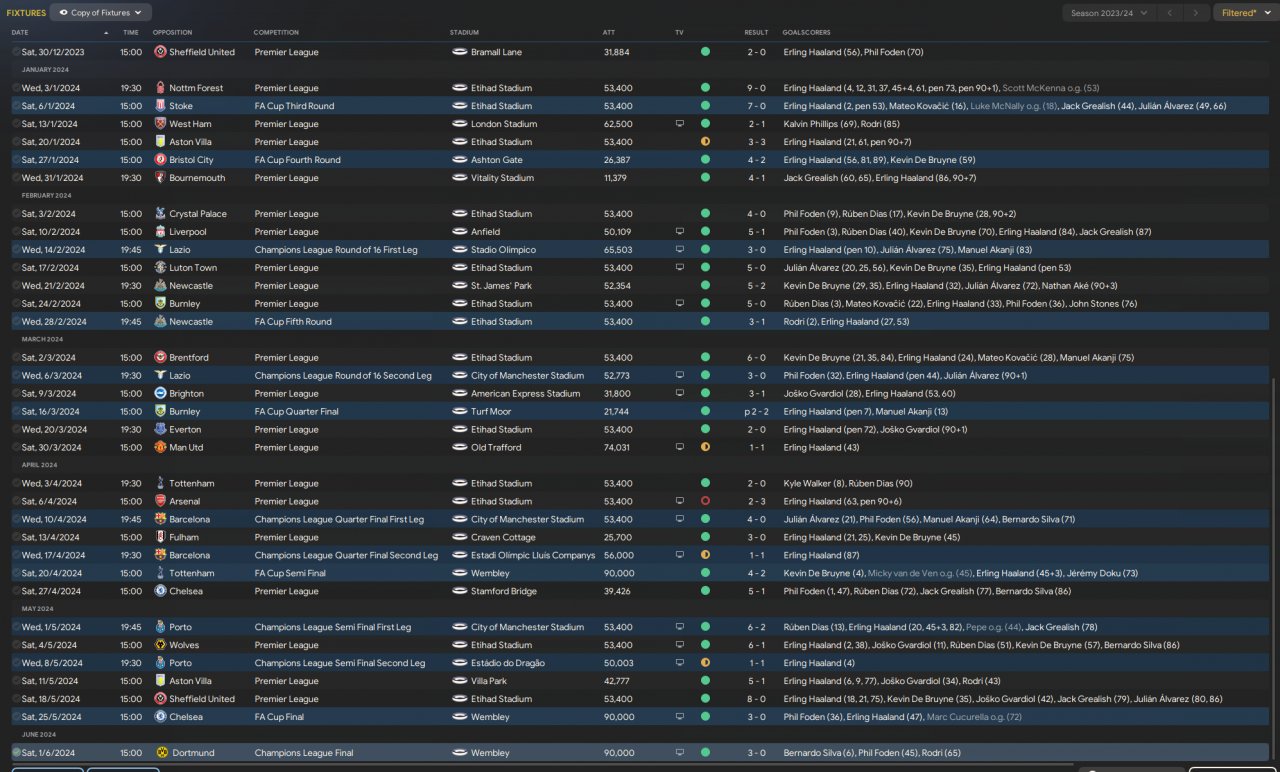This screenshot has width=1280, height=772.
Task: Tick the check circle for Sat, 27/1/2024
Action: pos(16,160)
